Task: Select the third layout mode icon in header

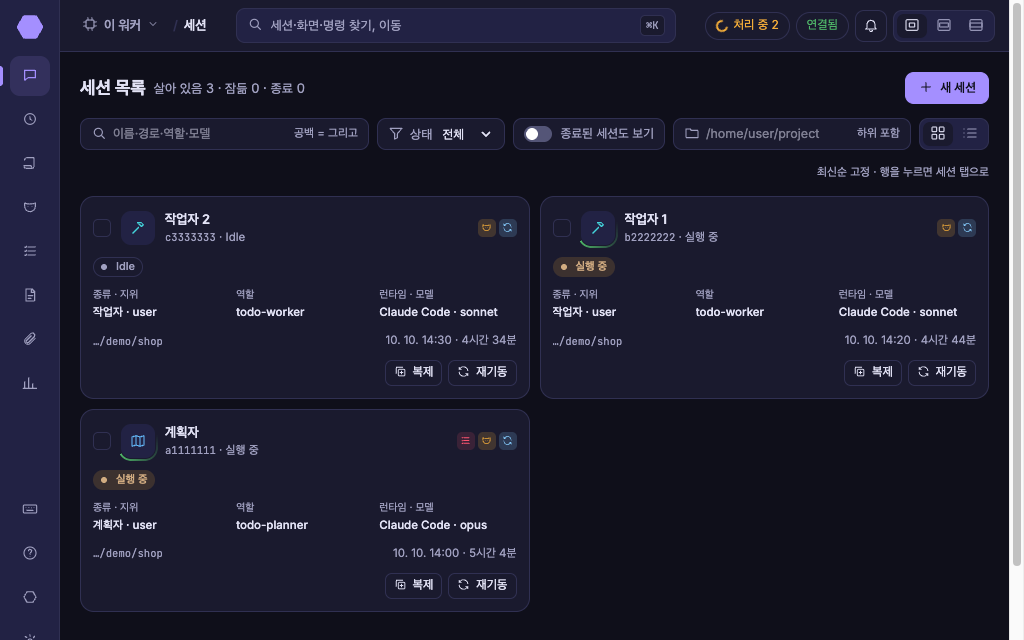Action: point(976,25)
